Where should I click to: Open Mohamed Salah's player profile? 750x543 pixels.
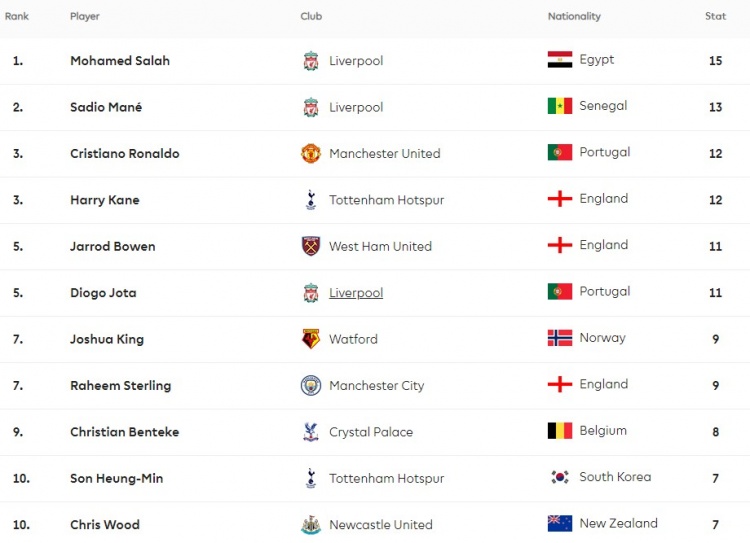click(120, 61)
